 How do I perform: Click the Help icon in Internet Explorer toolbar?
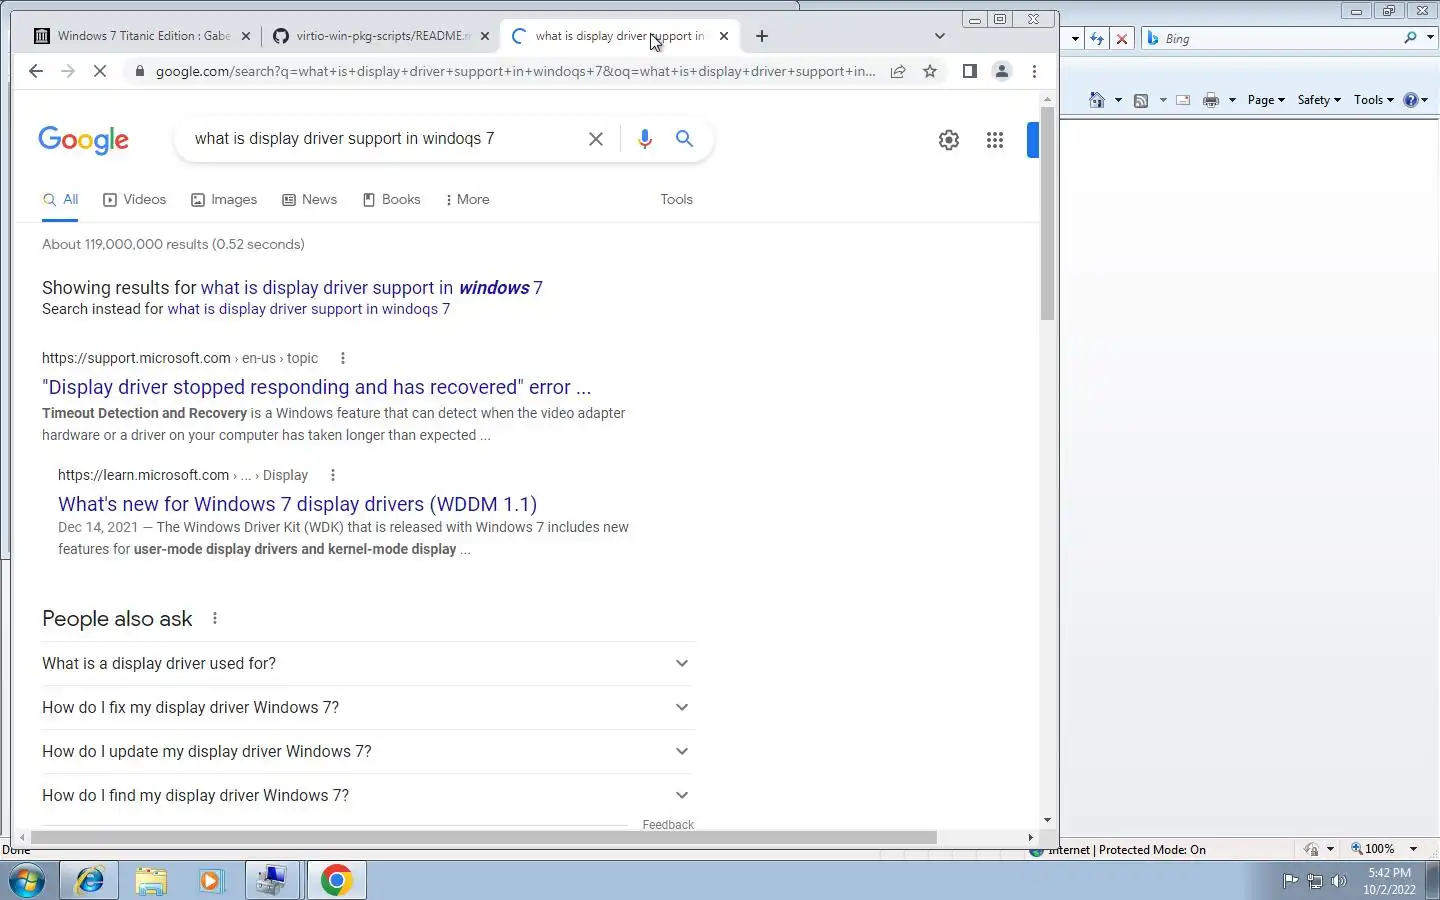tap(1411, 100)
